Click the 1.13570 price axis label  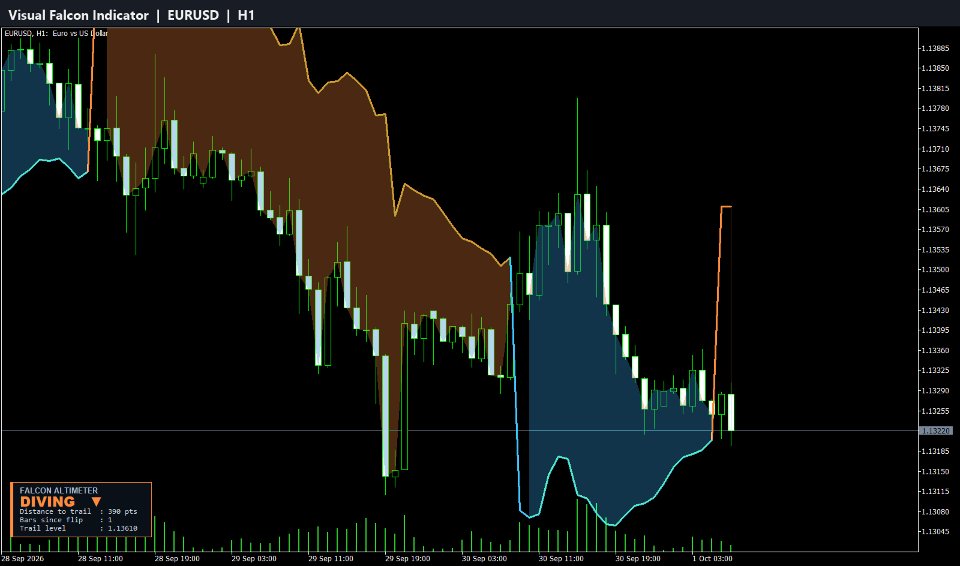point(935,230)
